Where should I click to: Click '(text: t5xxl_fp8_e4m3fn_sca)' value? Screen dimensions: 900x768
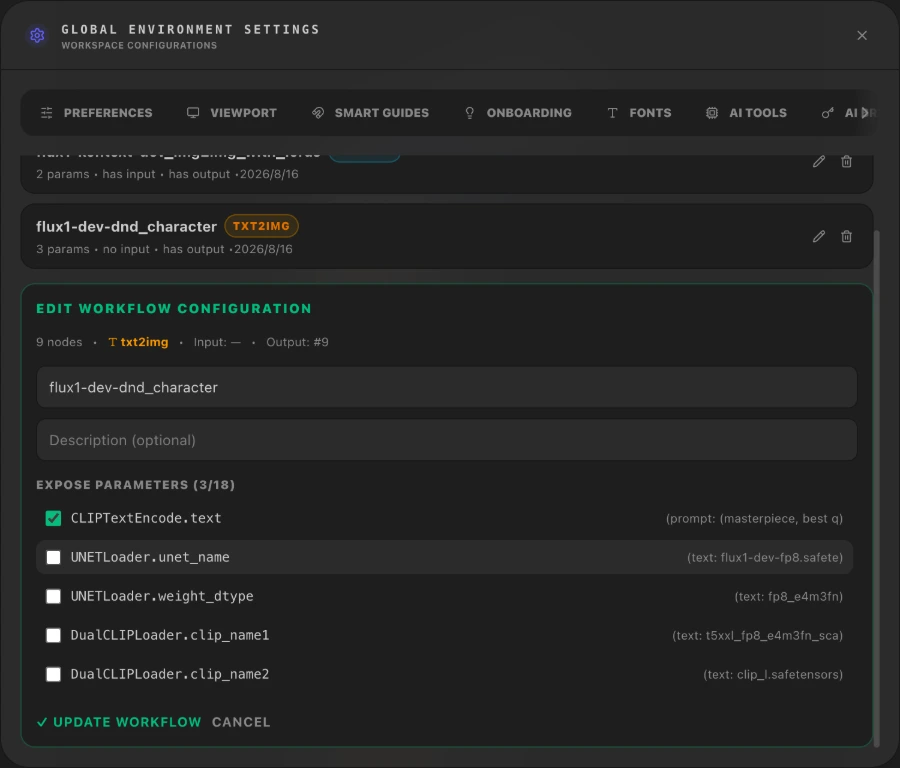coord(758,635)
